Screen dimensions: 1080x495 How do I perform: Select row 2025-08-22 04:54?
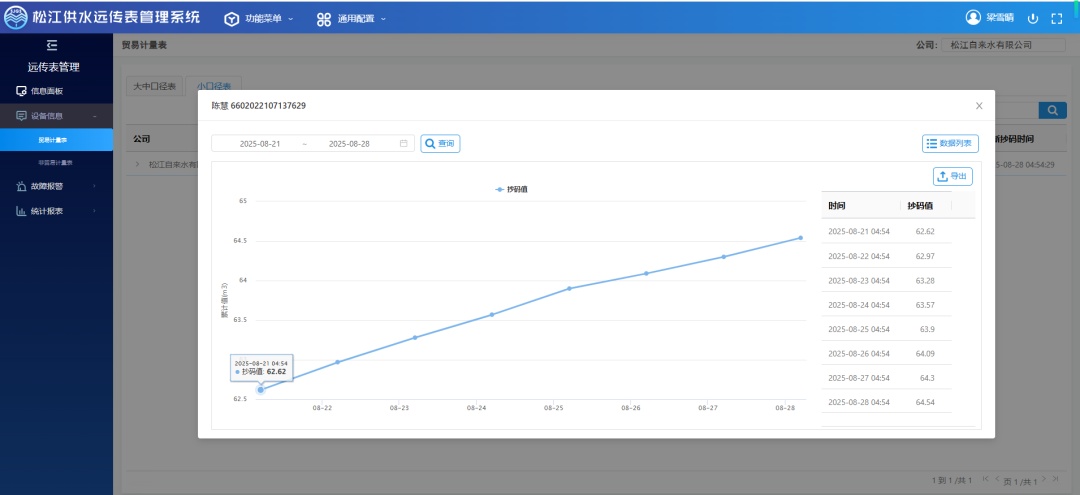(x=886, y=256)
